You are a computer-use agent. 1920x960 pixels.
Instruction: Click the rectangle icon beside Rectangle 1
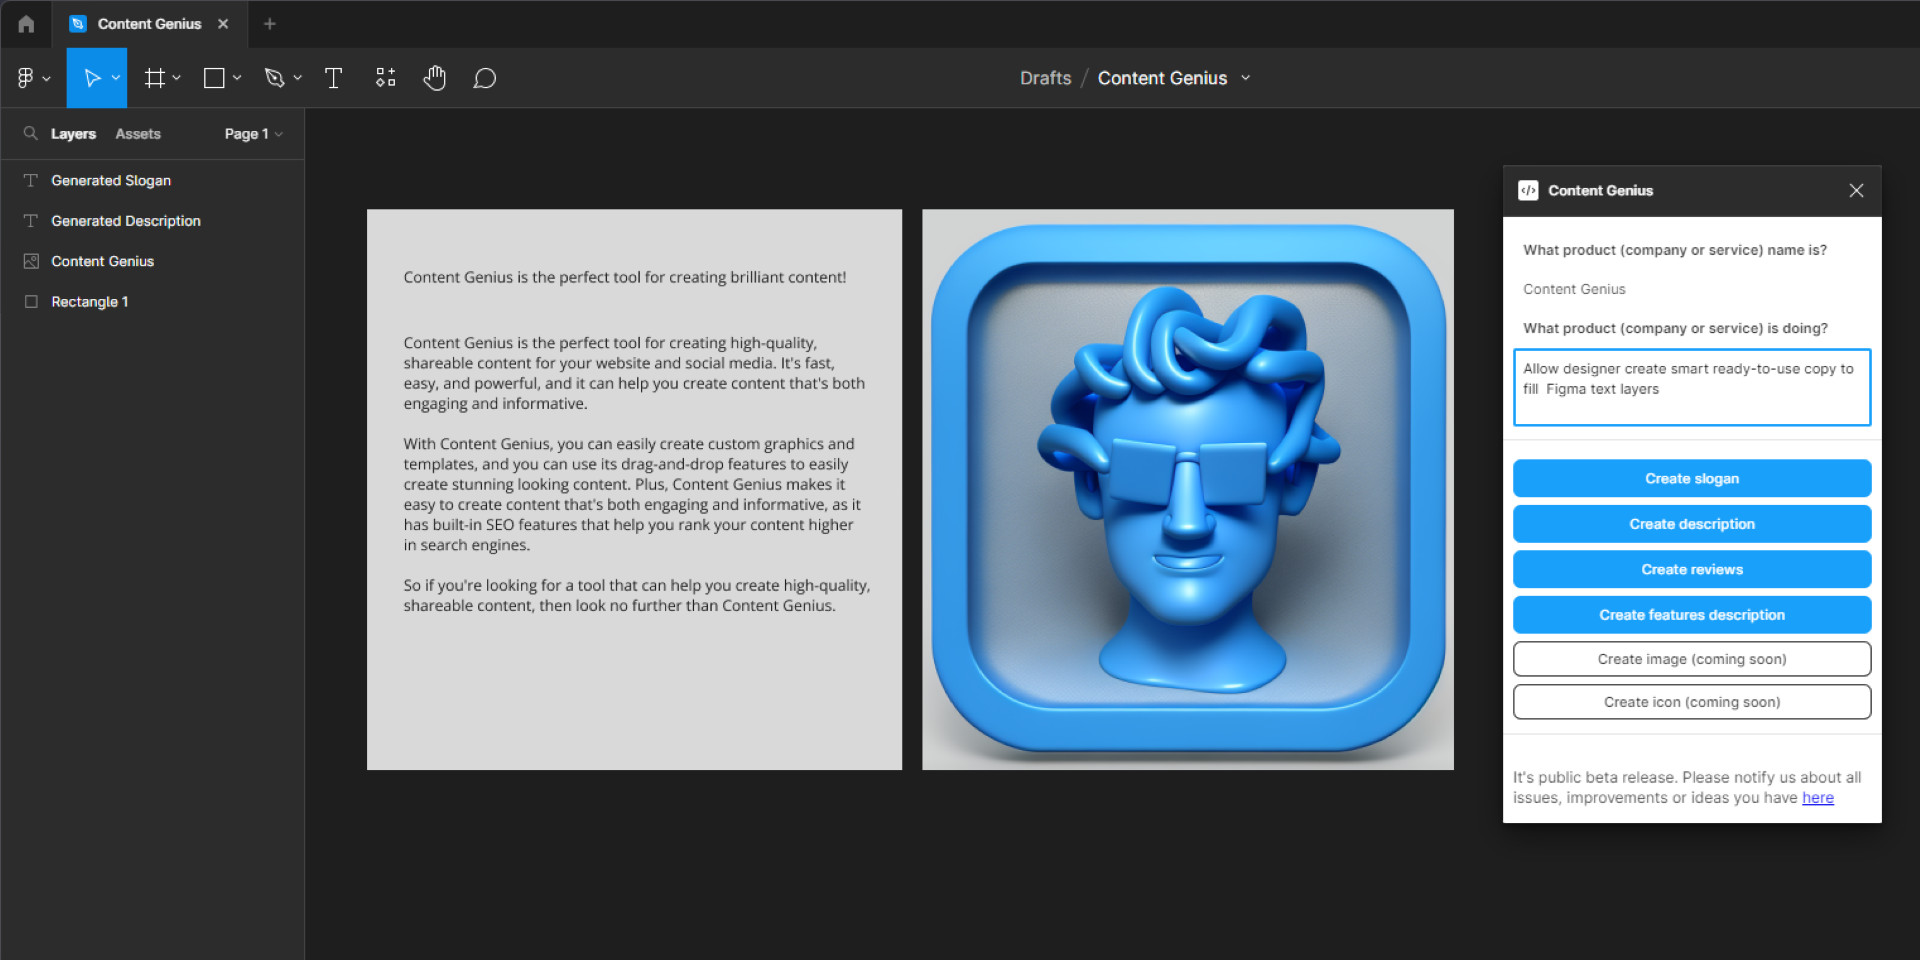(x=31, y=301)
